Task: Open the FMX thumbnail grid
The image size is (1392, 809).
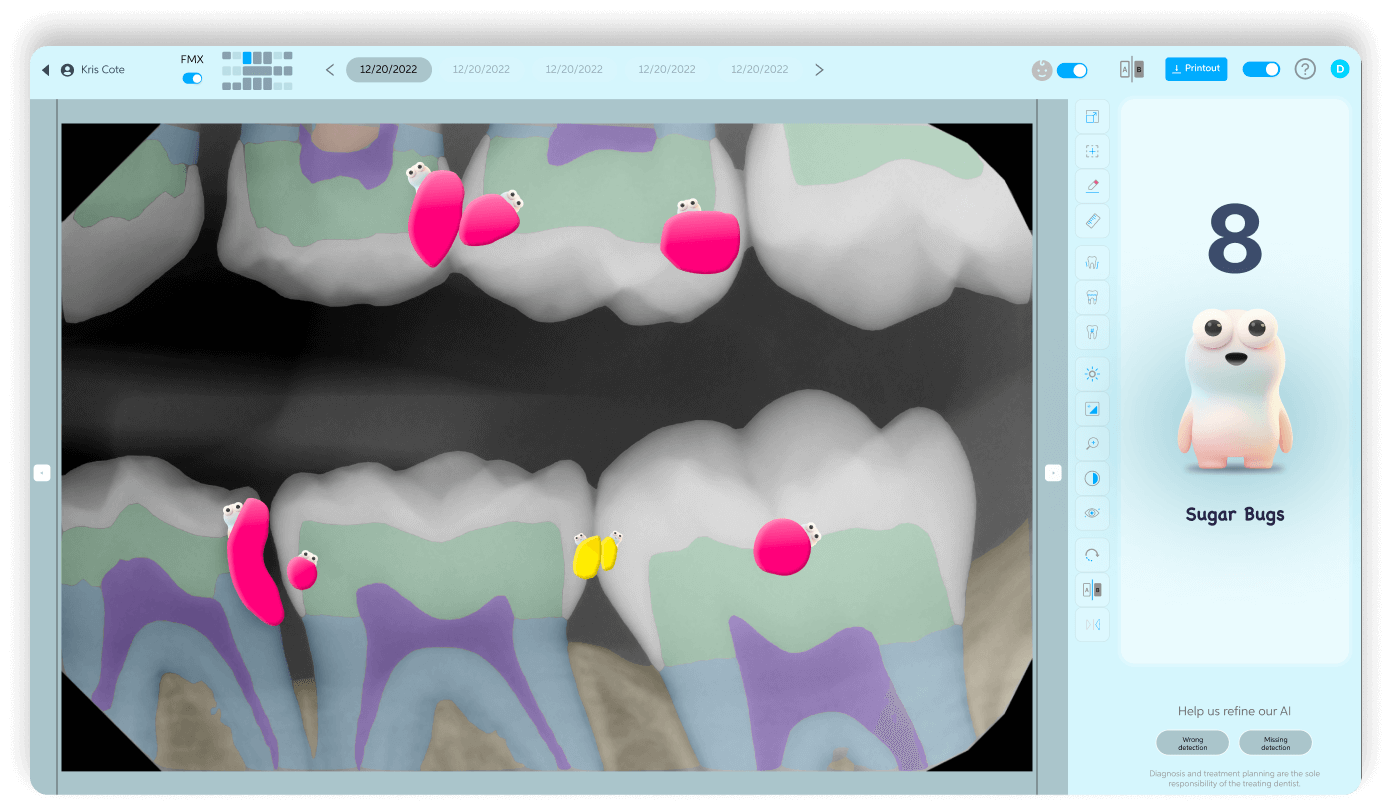Action: click(x=257, y=71)
